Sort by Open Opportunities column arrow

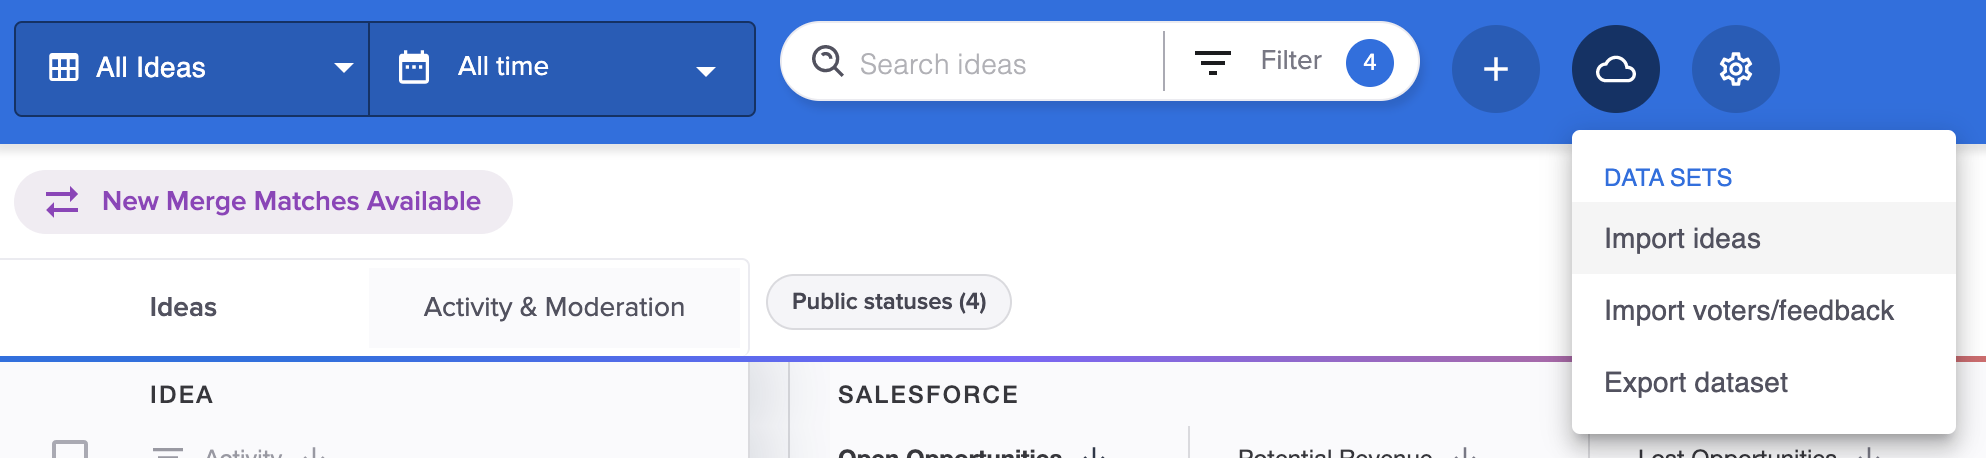(1095, 453)
